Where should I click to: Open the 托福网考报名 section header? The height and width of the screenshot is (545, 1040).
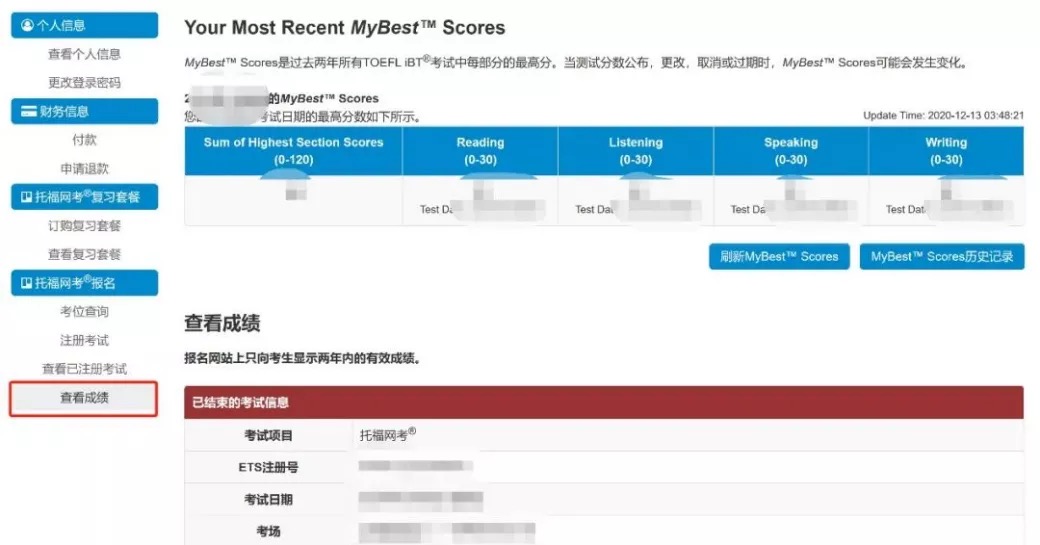coord(84,283)
